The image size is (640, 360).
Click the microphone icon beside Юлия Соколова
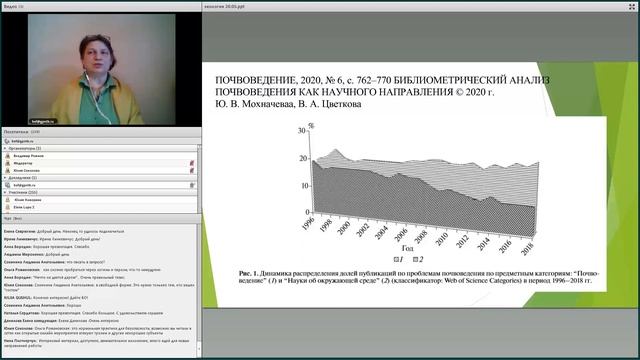coord(192,171)
